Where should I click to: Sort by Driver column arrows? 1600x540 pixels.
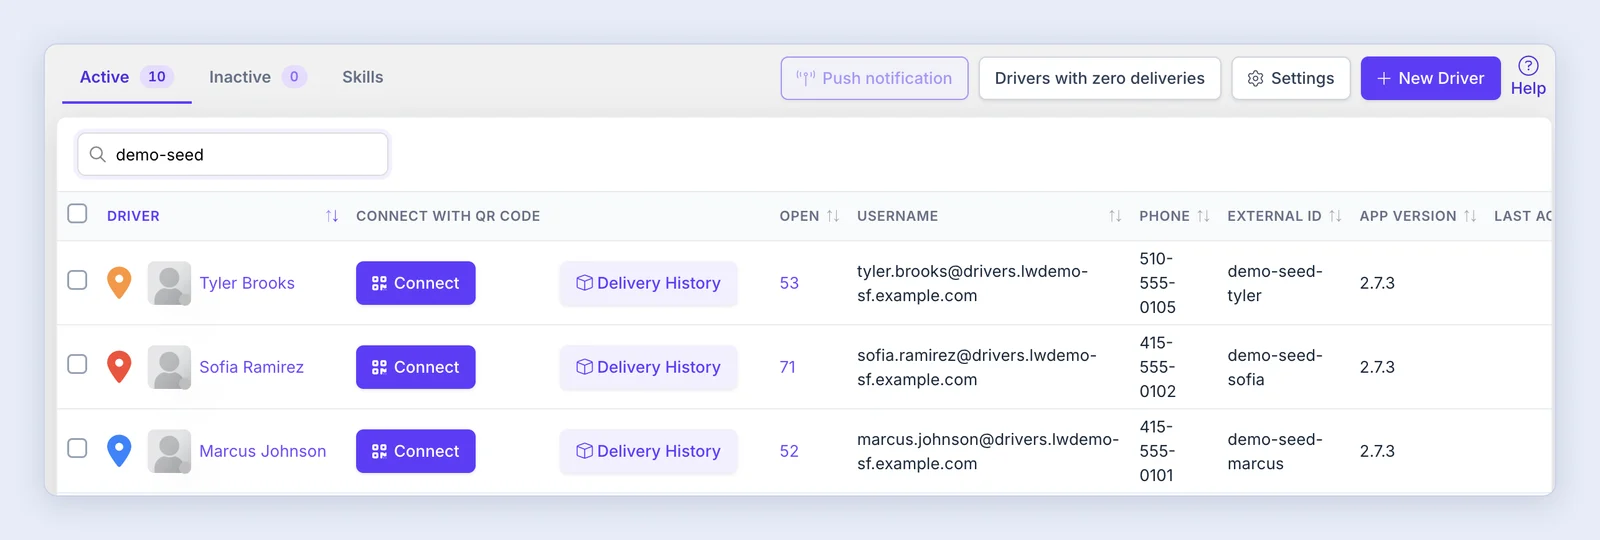tap(332, 216)
